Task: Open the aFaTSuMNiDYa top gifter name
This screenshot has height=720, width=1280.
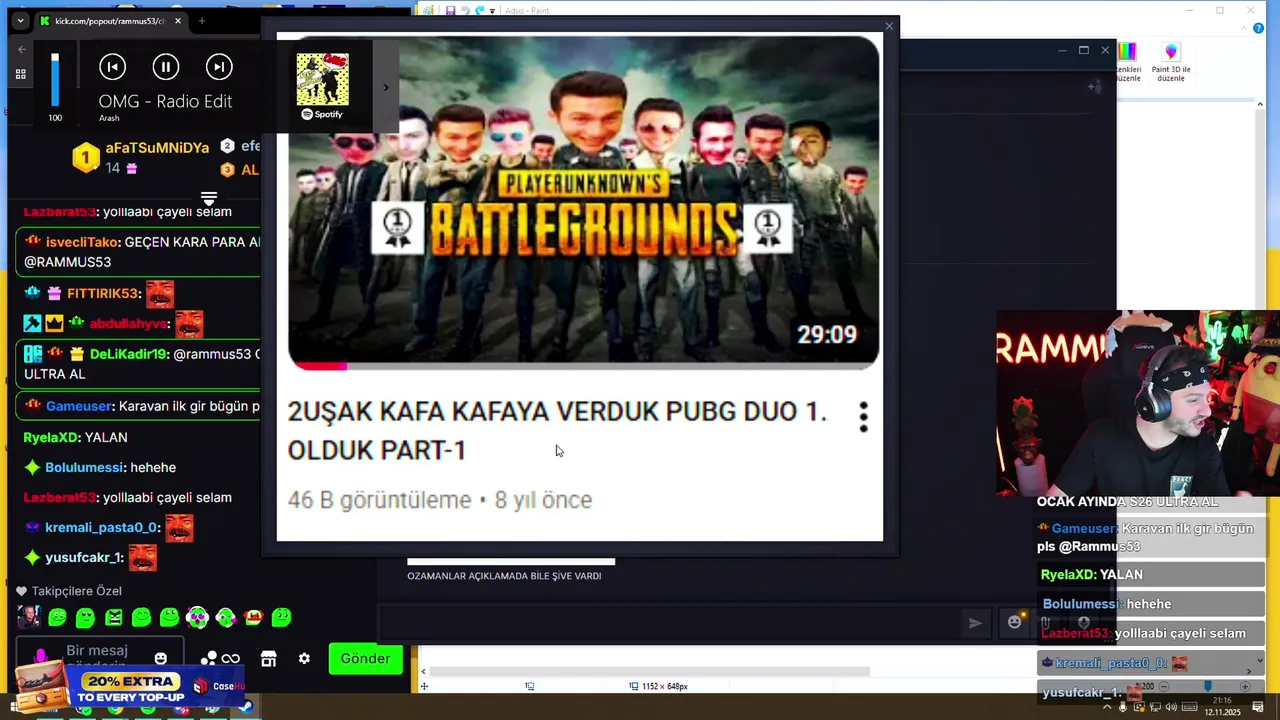Action: pos(157,148)
